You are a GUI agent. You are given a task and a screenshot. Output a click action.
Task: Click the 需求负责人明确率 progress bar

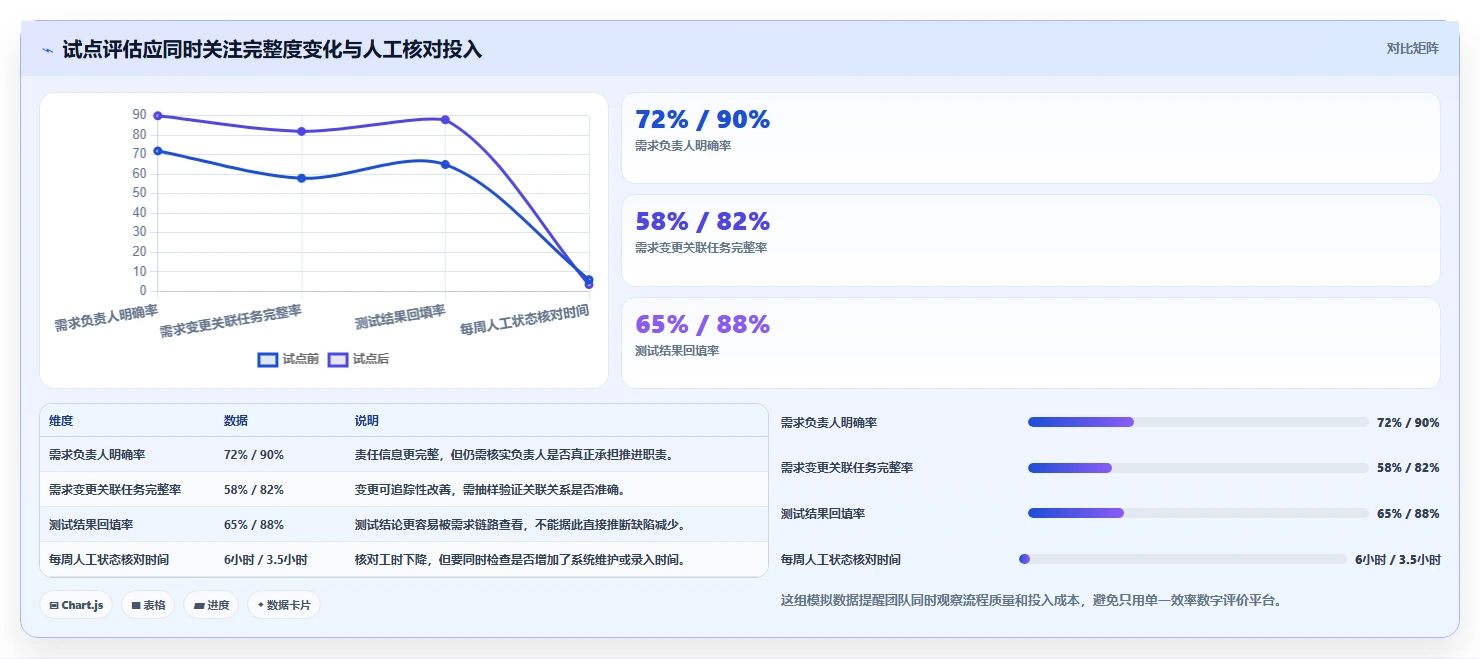[x=1198, y=422]
